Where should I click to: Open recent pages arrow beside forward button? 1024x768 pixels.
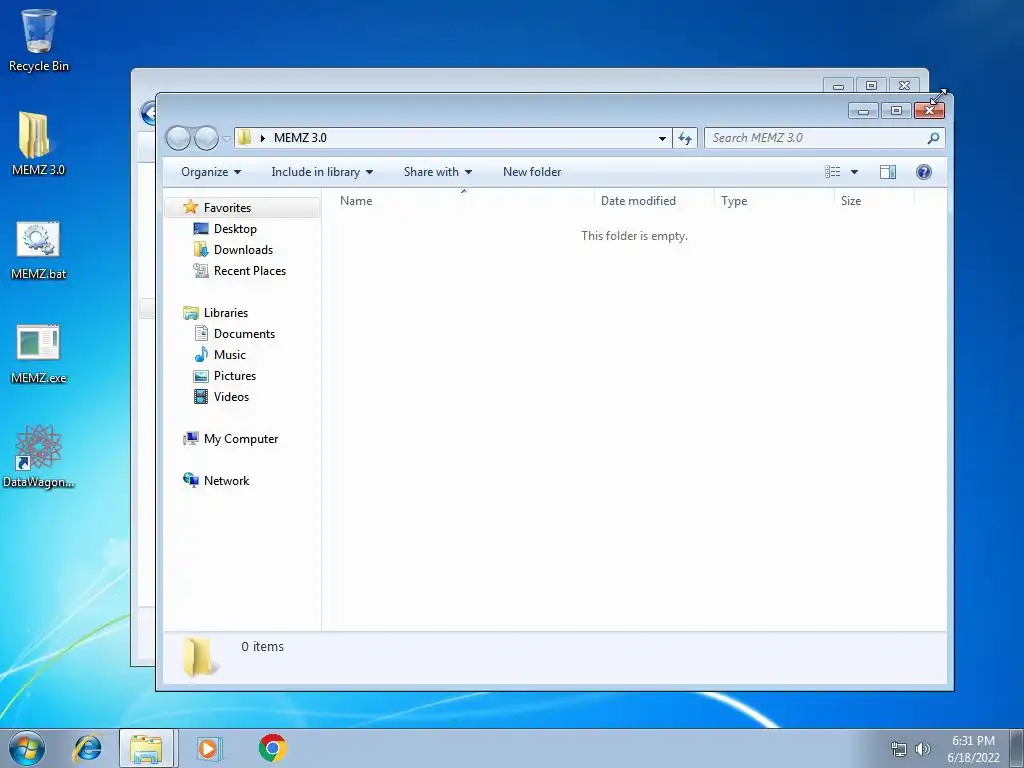click(226, 138)
